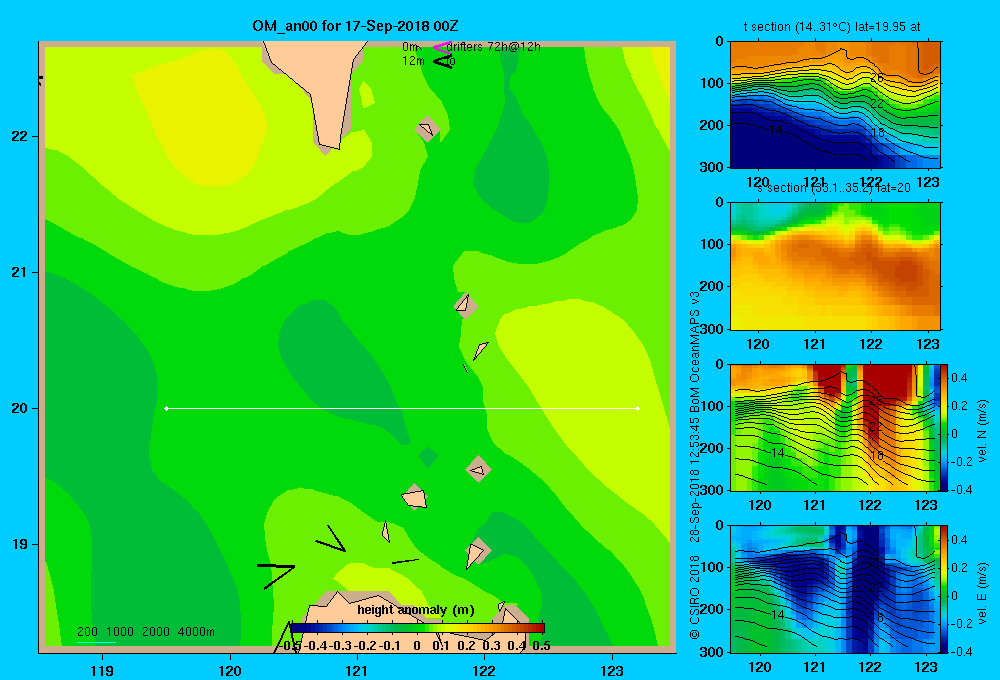The height and width of the screenshot is (680, 1000).
Task: Click the '200 1000 2000 4000m' bathymetry legend
Action: 145,632
